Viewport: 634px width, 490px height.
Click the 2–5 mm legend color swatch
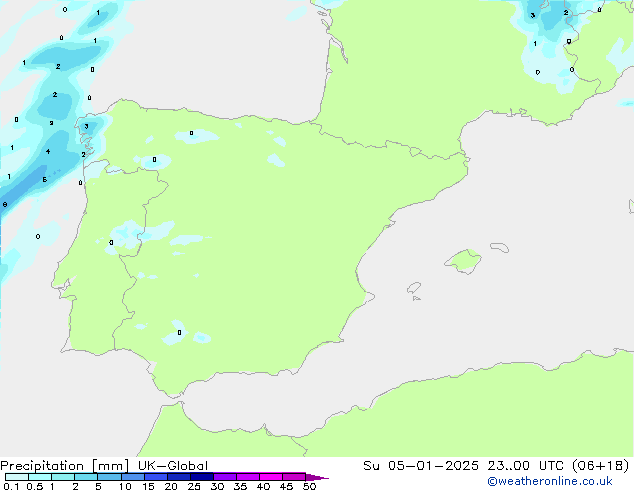click(x=86, y=477)
